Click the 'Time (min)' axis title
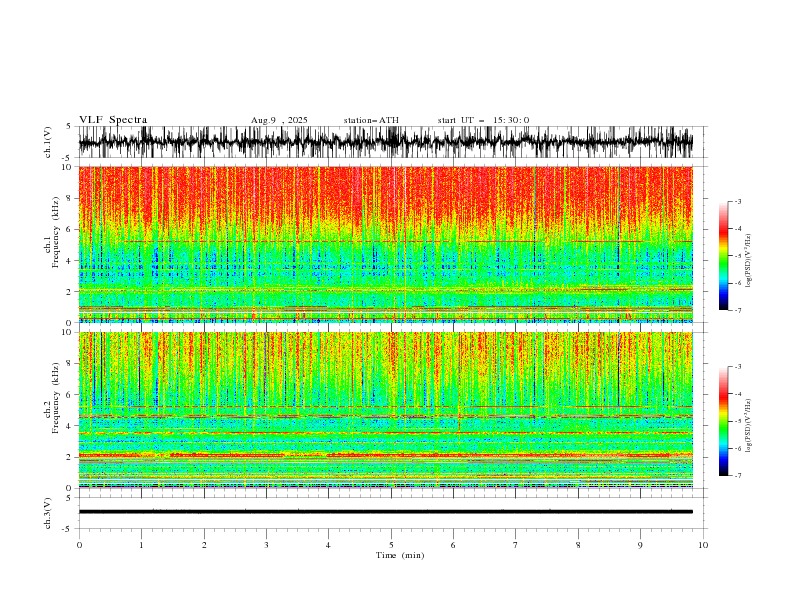This screenshot has width=792, height=612. [400, 555]
